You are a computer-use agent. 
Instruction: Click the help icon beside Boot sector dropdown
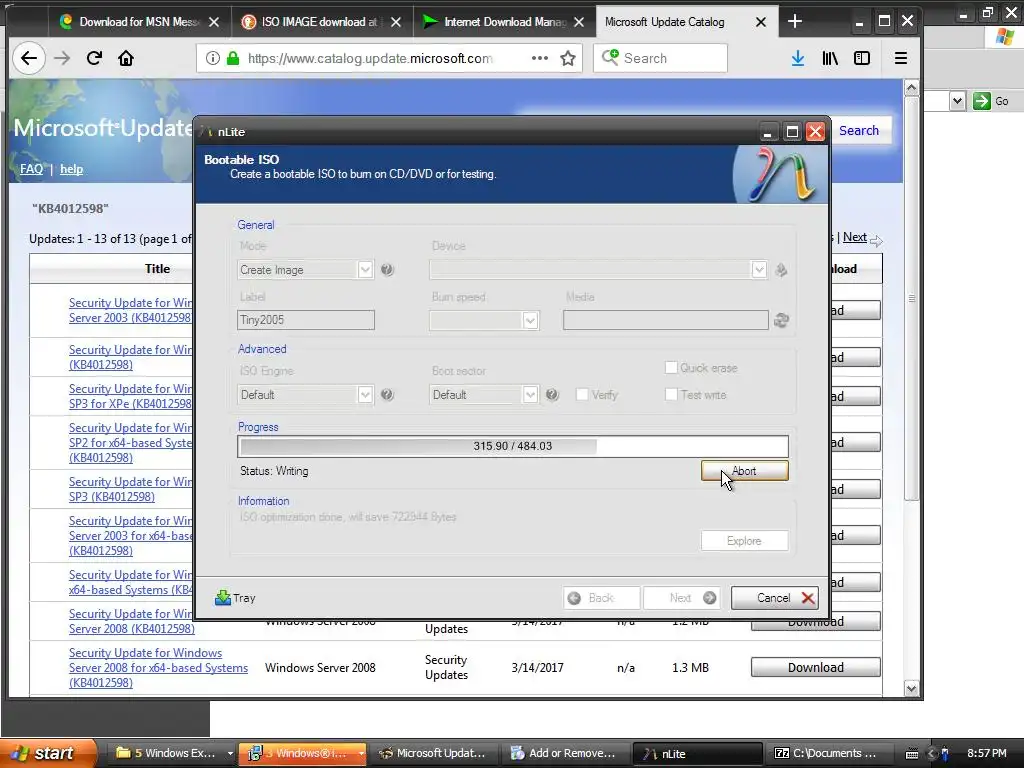552,394
